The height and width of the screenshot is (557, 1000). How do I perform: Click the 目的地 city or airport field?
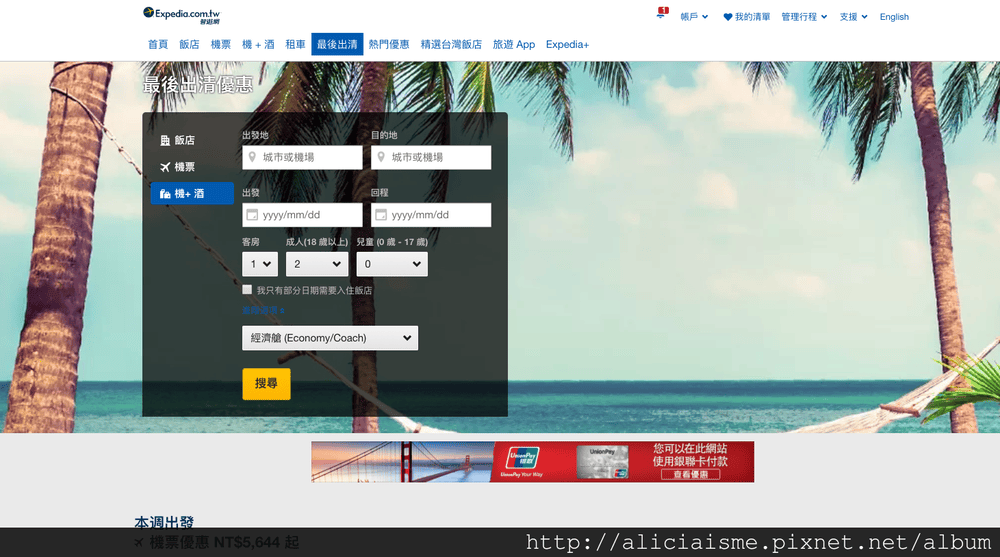pyautogui.click(x=431, y=158)
